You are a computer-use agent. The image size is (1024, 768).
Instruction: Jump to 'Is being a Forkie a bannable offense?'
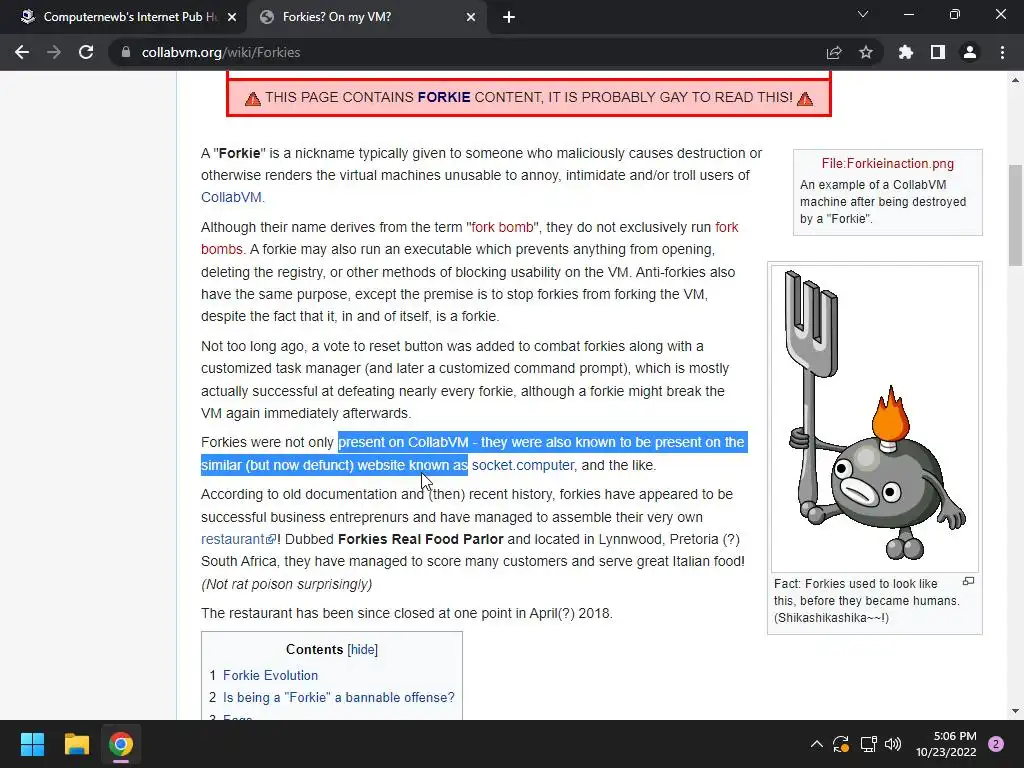click(x=339, y=697)
